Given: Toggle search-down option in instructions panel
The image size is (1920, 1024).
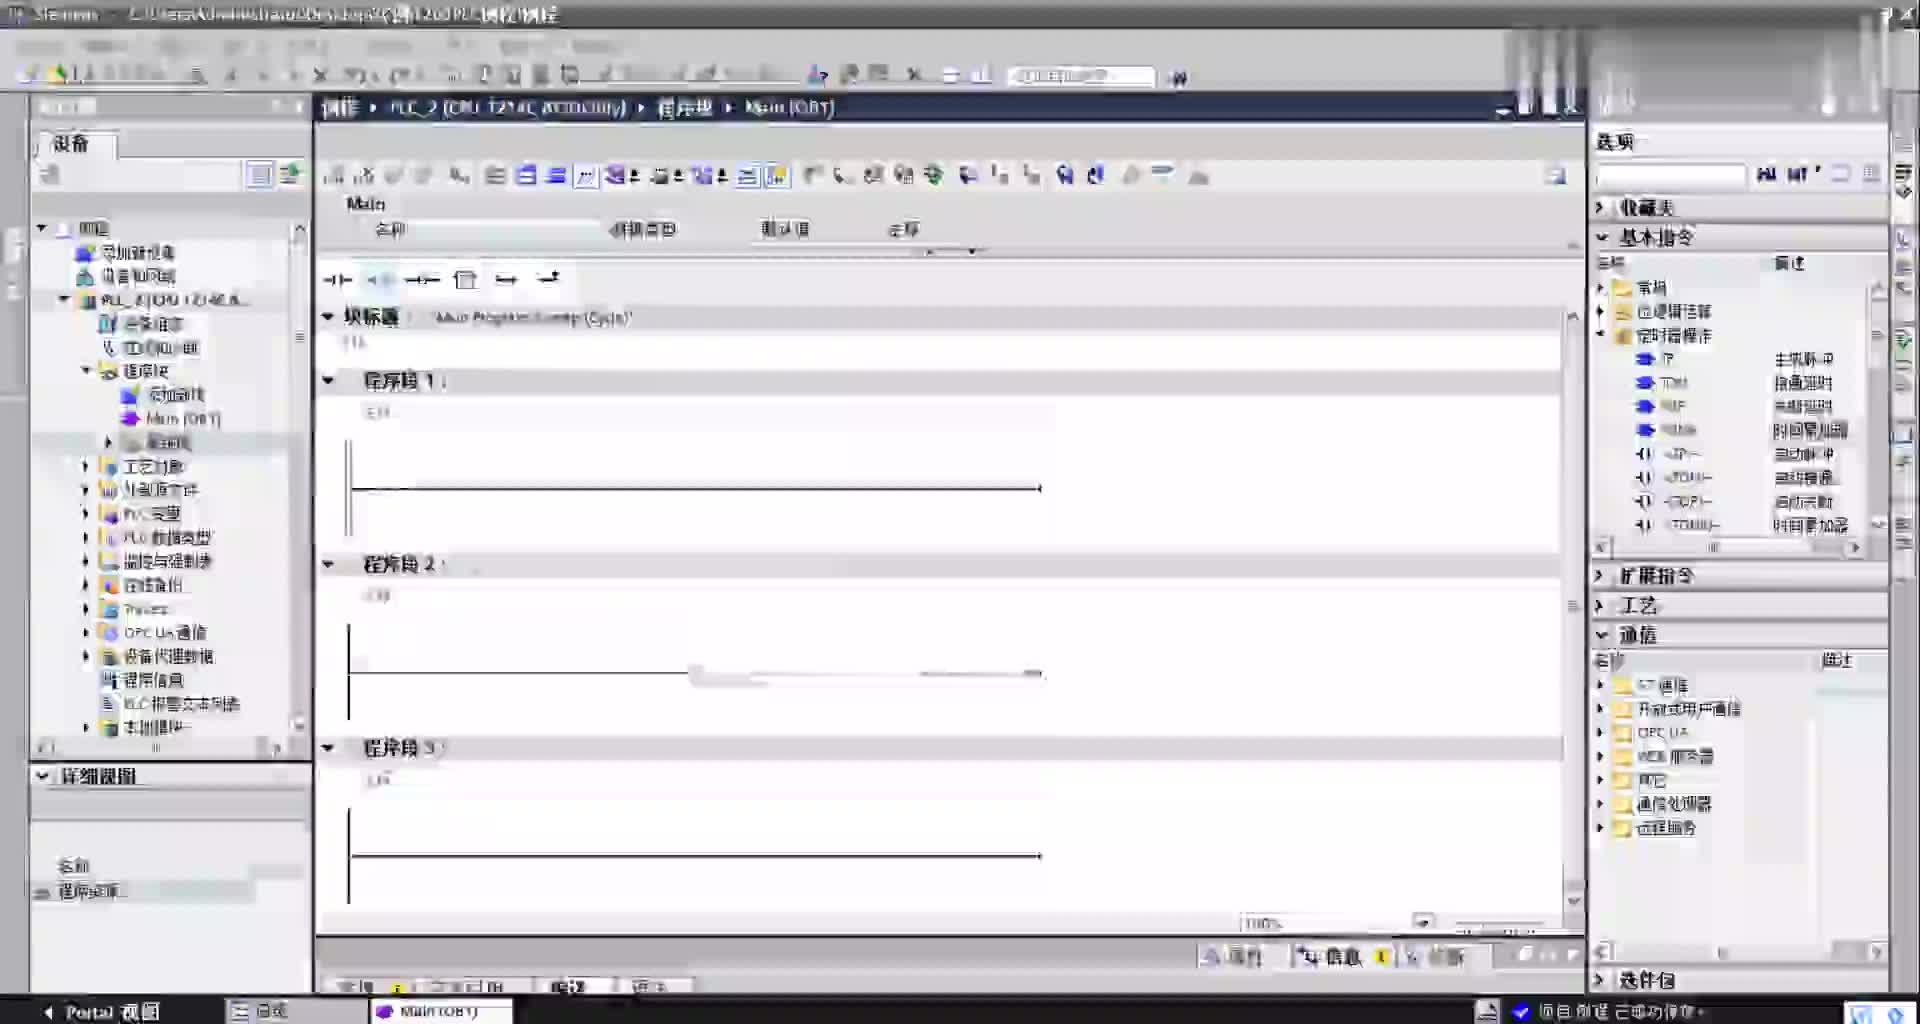Looking at the screenshot, I should click(1767, 174).
